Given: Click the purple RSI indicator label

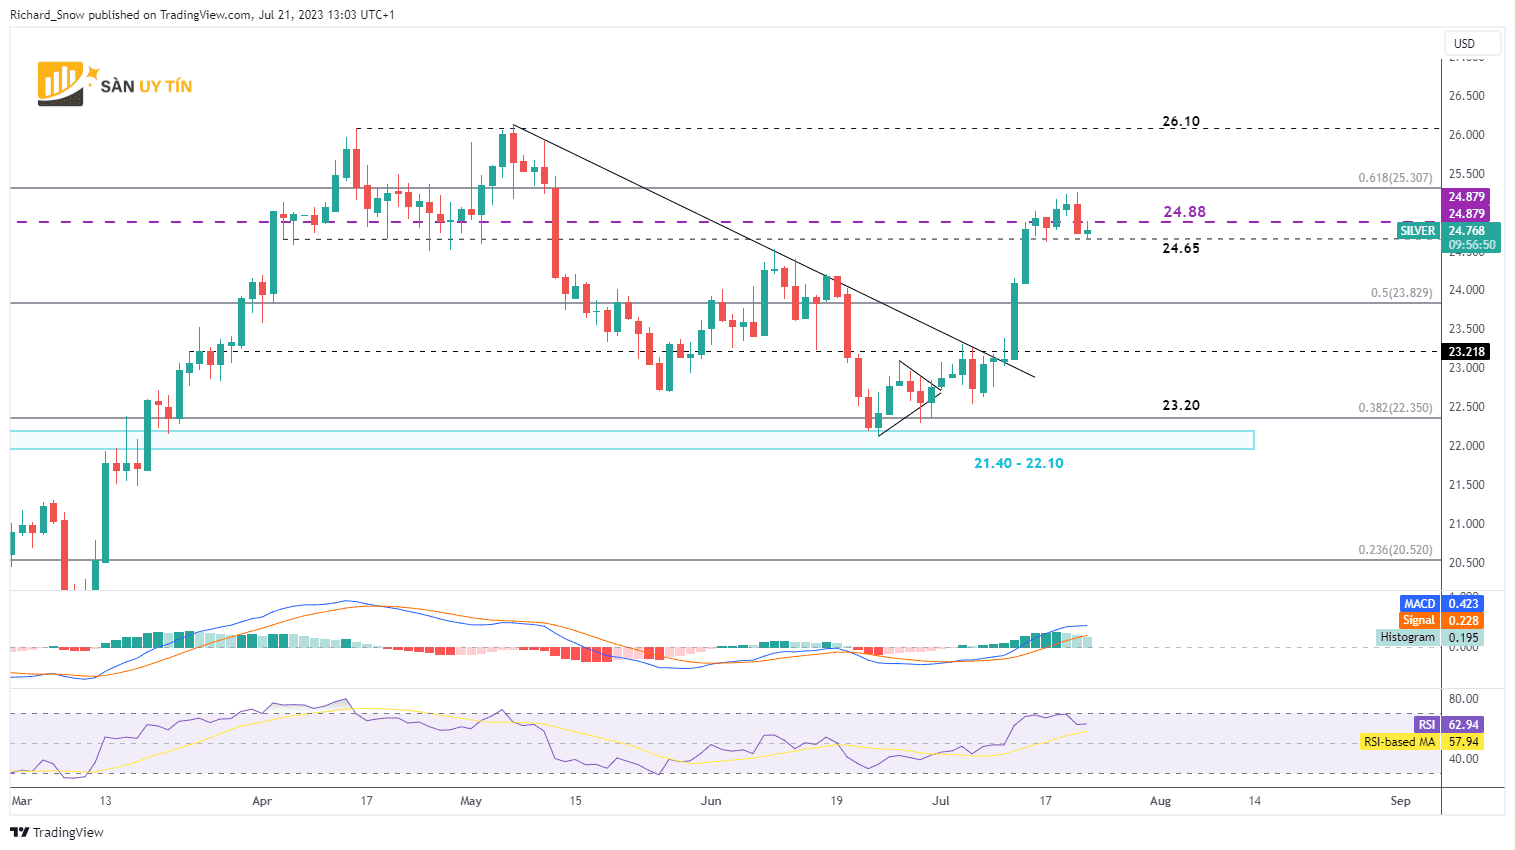Looking at the screenshot, I should [x=1427, y=725].
